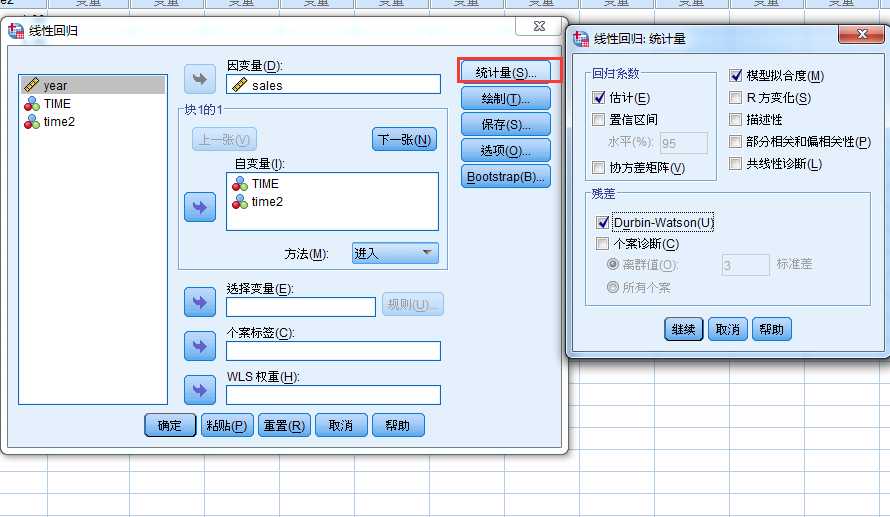This screenshot has height=517, width=890.
Task: Close the 线性回归 main dialog
Action: pos(539,26)
